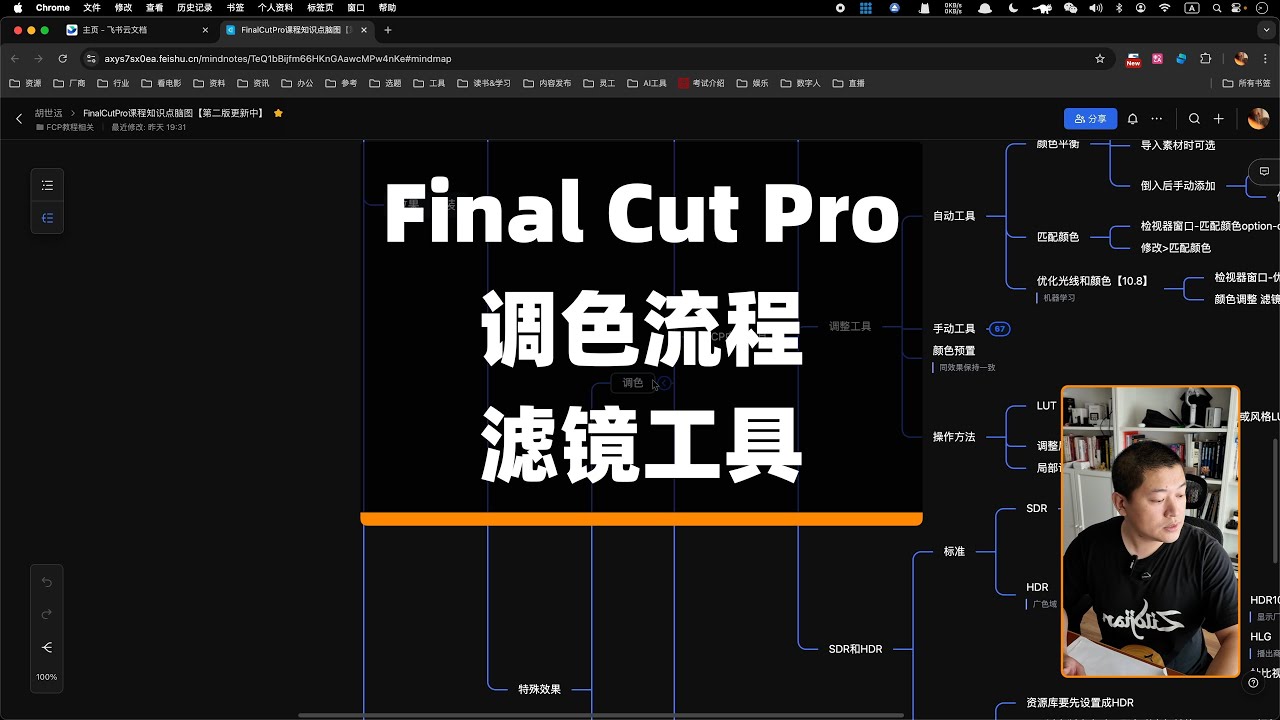
Task: Click the redo arrow in left toolbar
Action: click(x=47, y=614)
